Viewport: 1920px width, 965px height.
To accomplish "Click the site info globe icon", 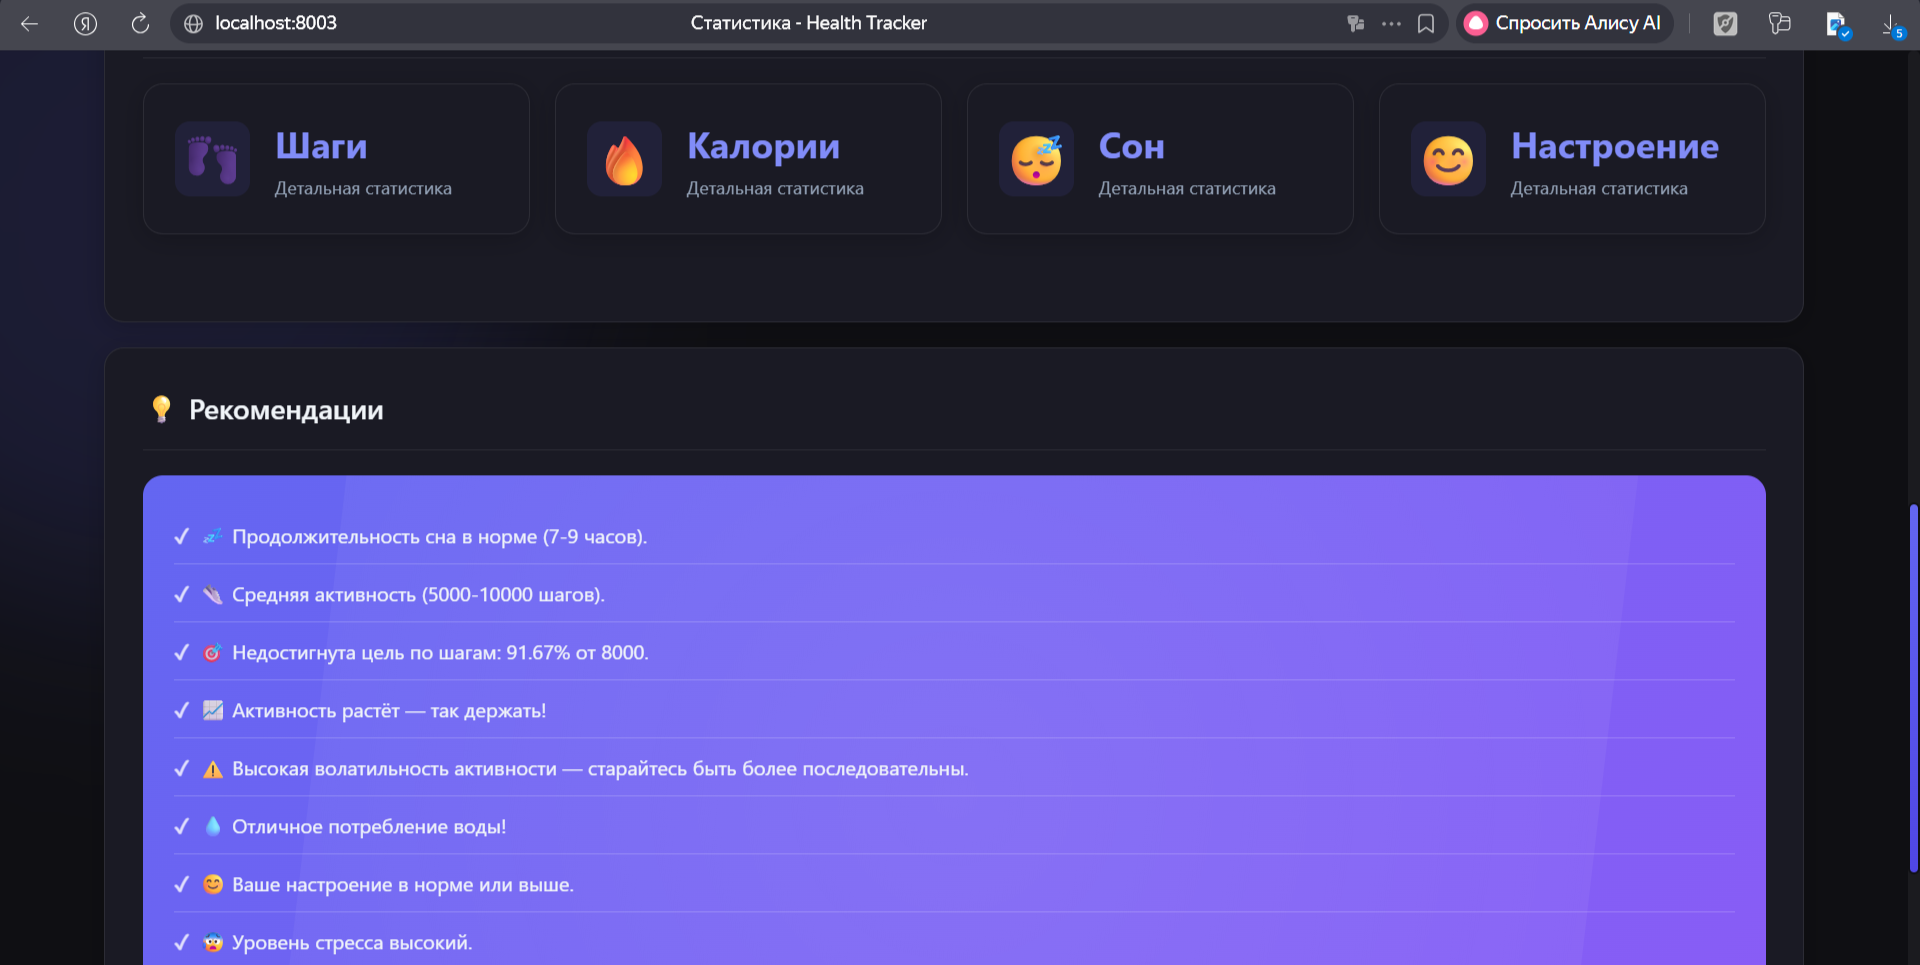I will pos(193,23).
